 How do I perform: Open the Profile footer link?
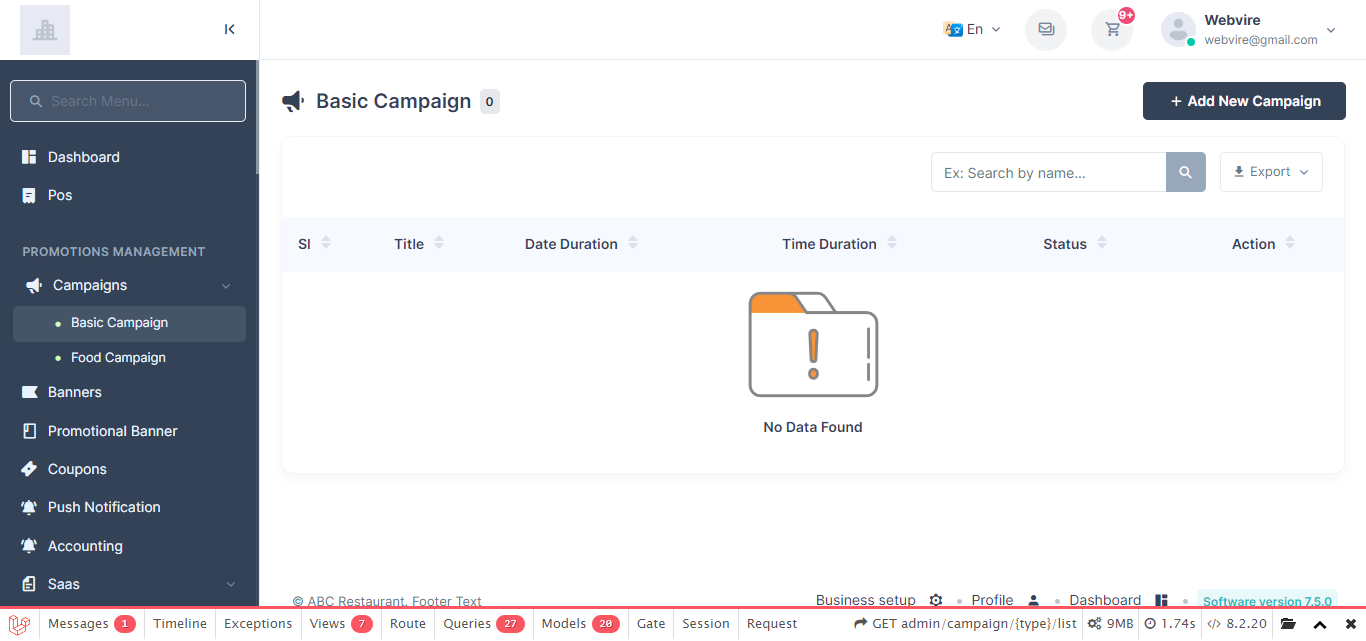(x=993, y=601)
